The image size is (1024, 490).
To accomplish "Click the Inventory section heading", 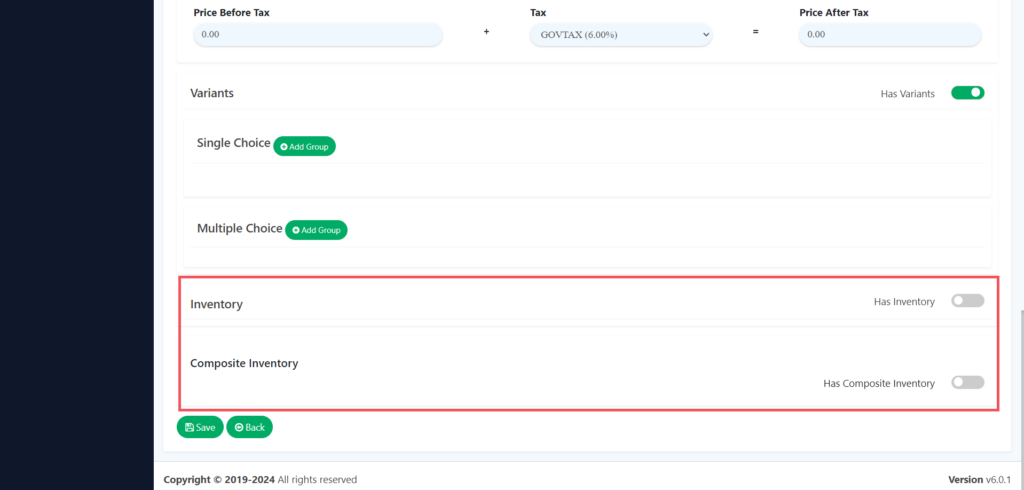I will (x=216, y=304).
